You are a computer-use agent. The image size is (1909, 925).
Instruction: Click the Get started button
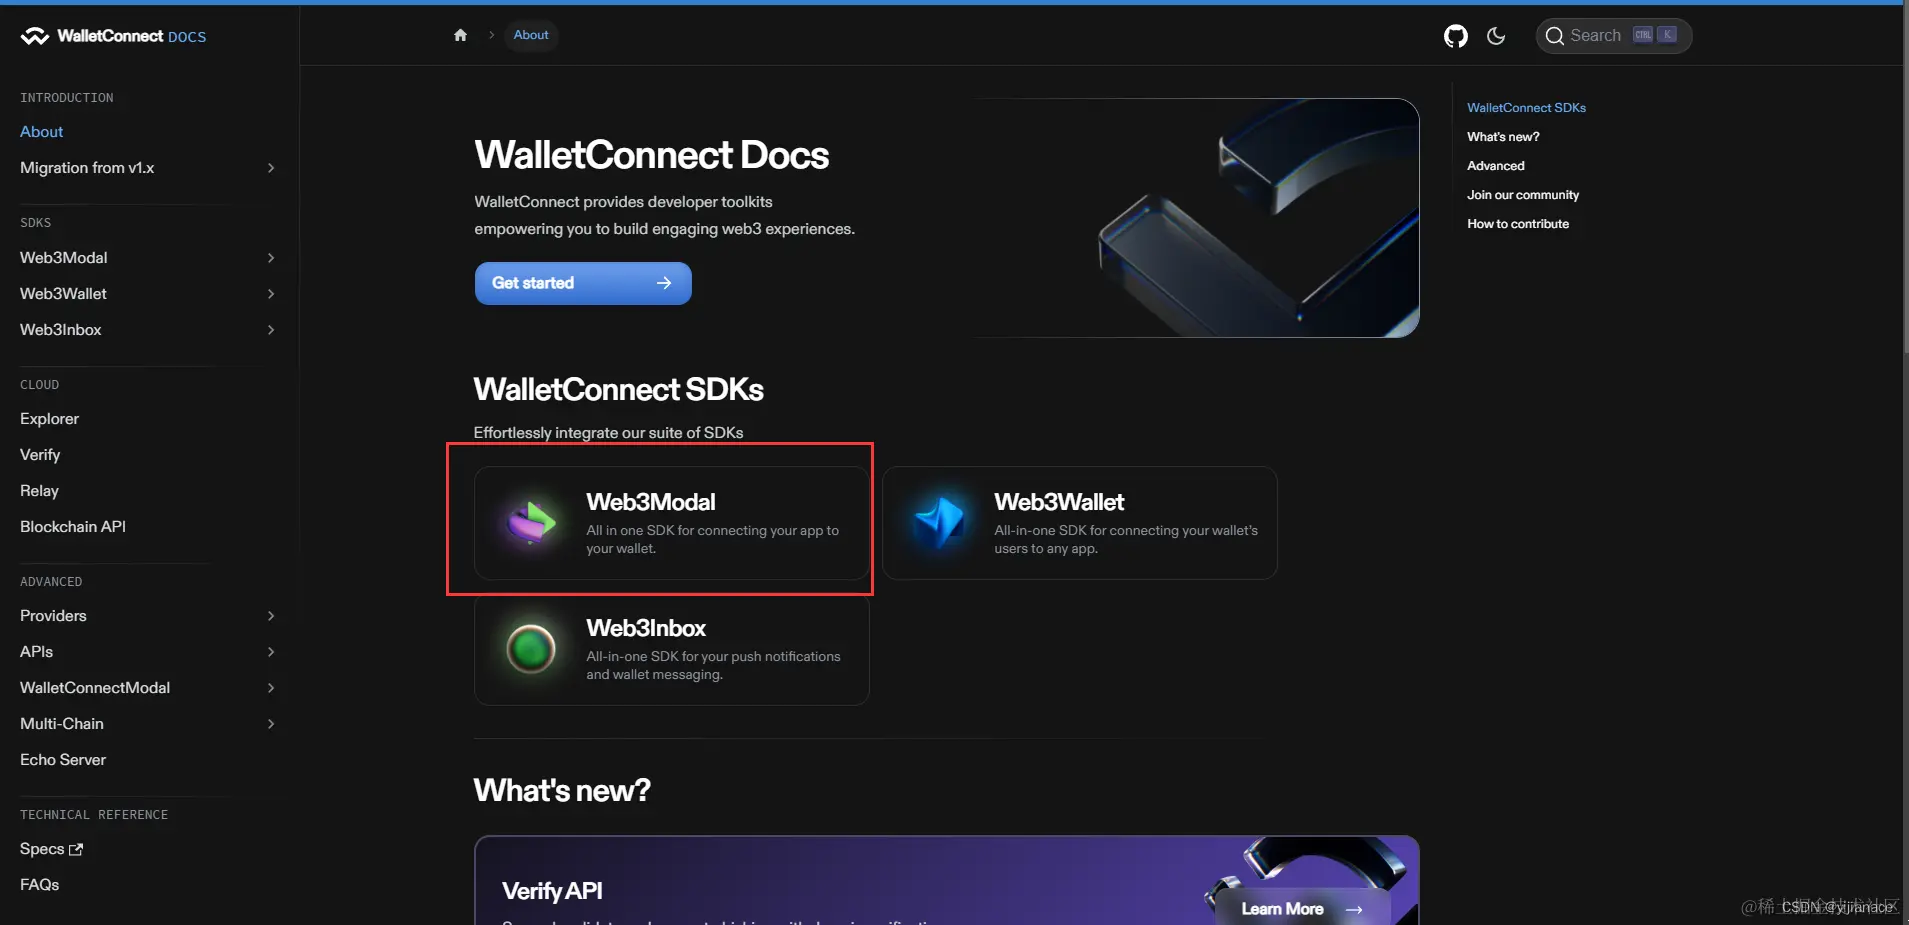pyautogui.click(x=583, y=283)
